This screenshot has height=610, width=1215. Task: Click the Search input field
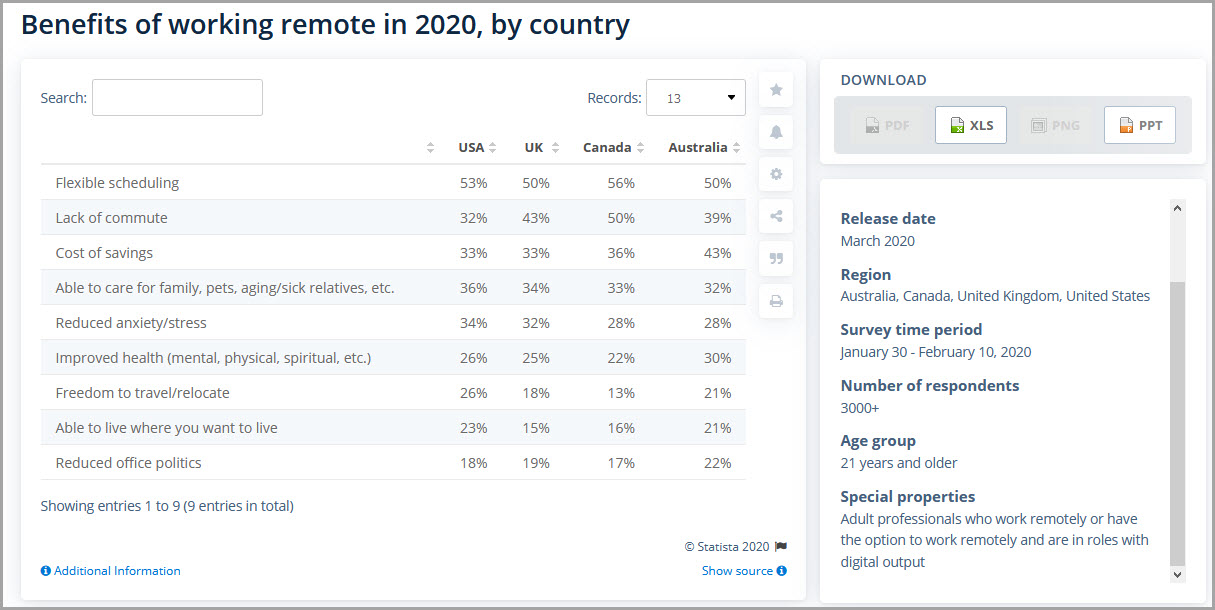(177, 98)
